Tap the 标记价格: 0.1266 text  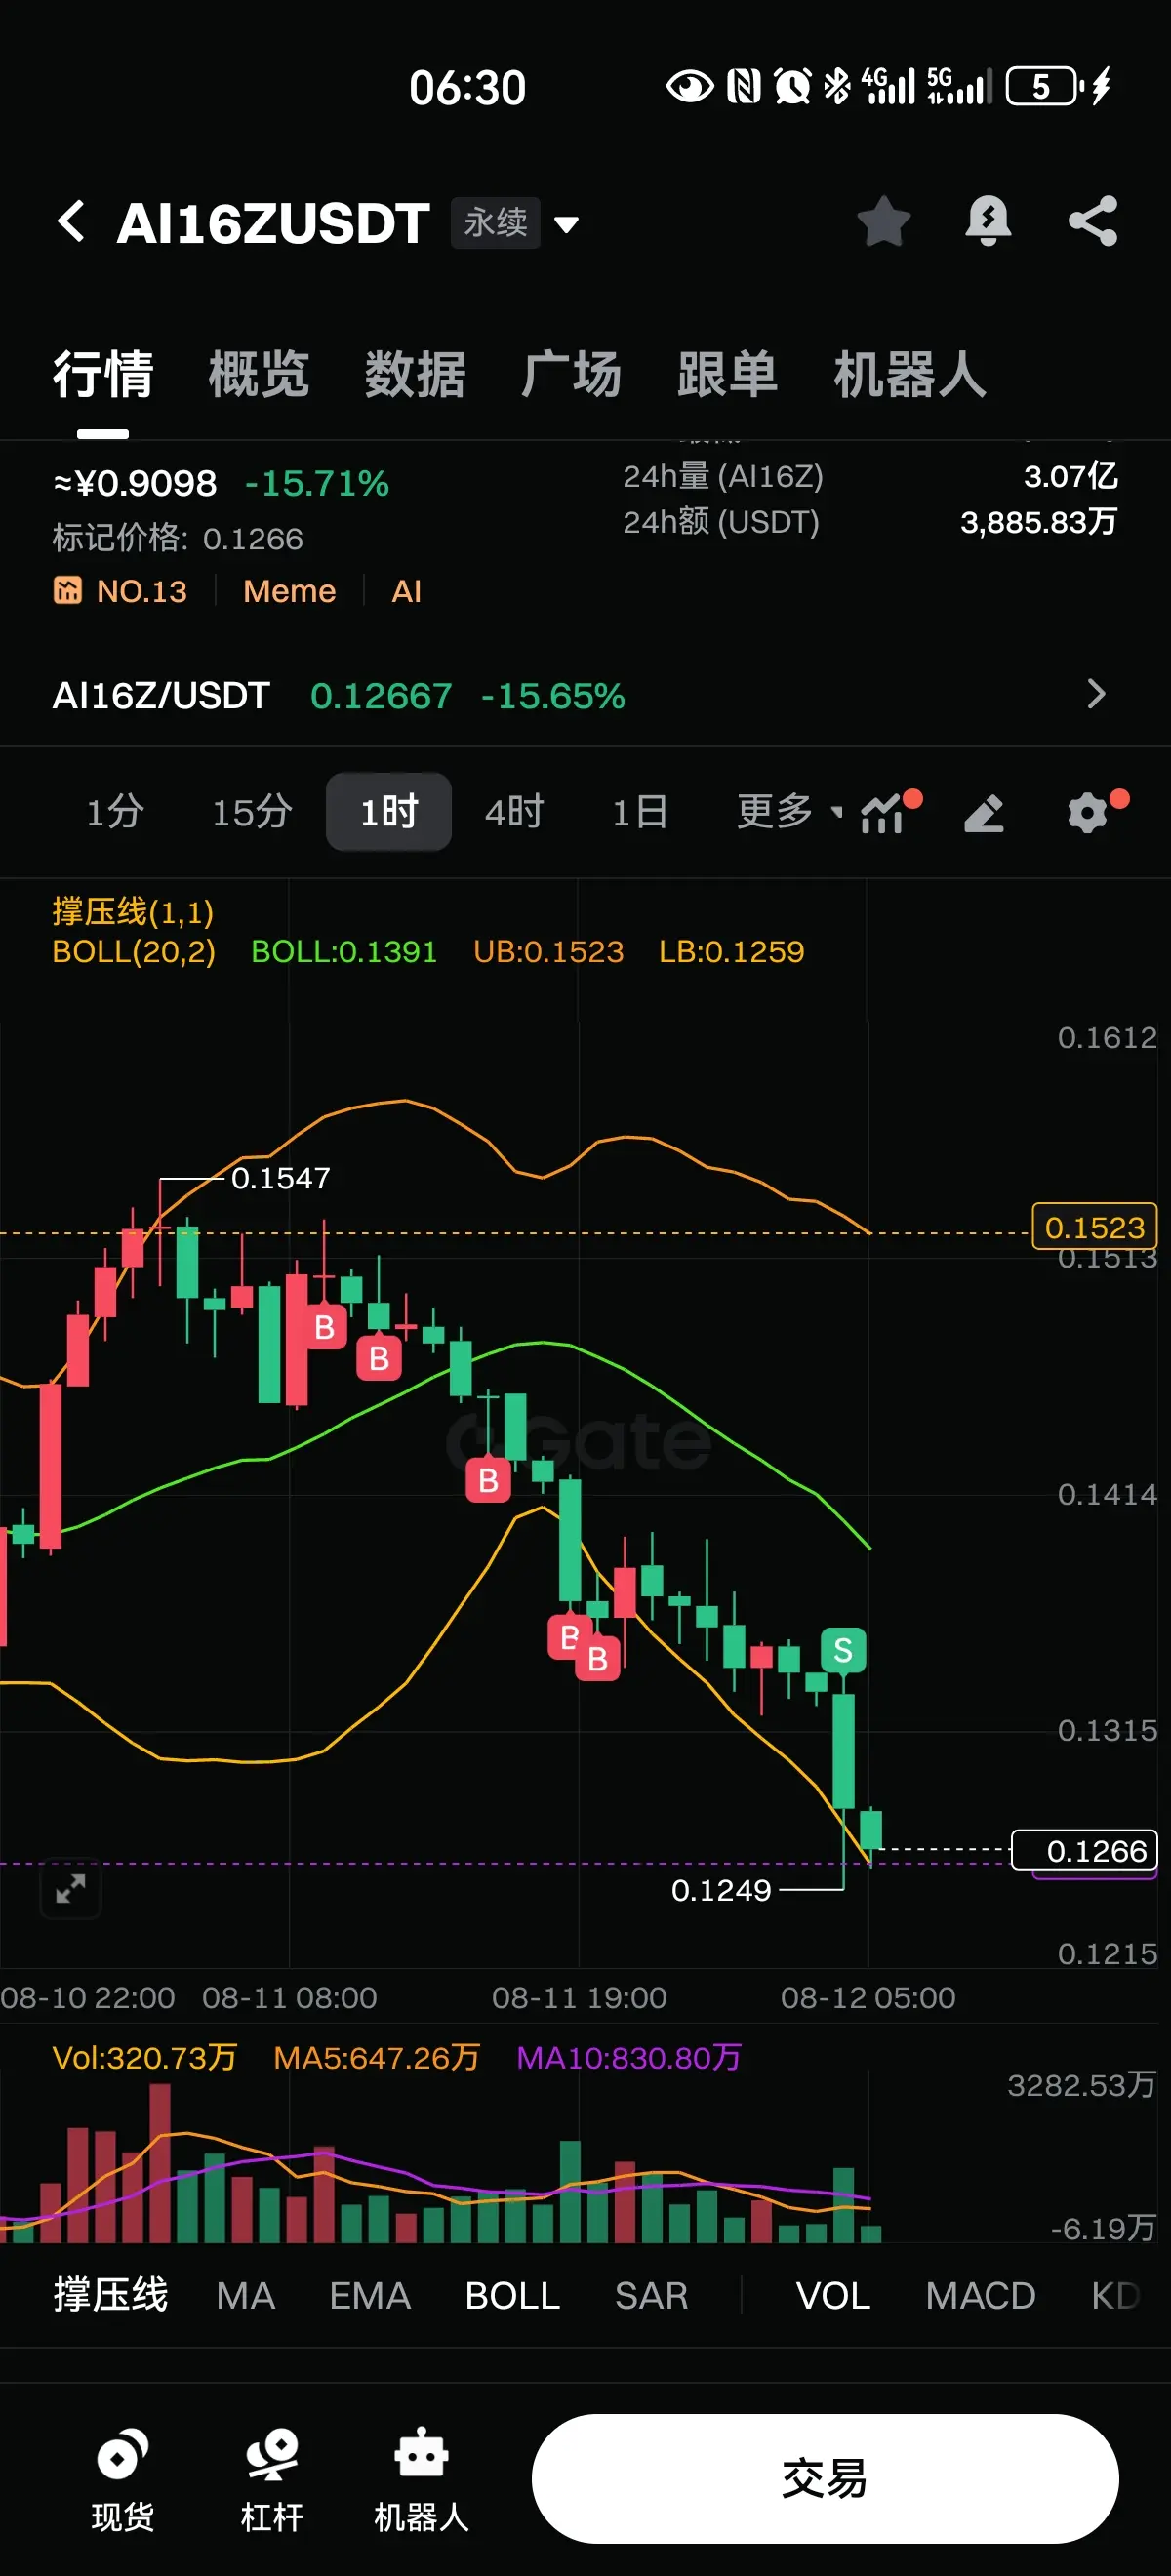tap(177, 538)
